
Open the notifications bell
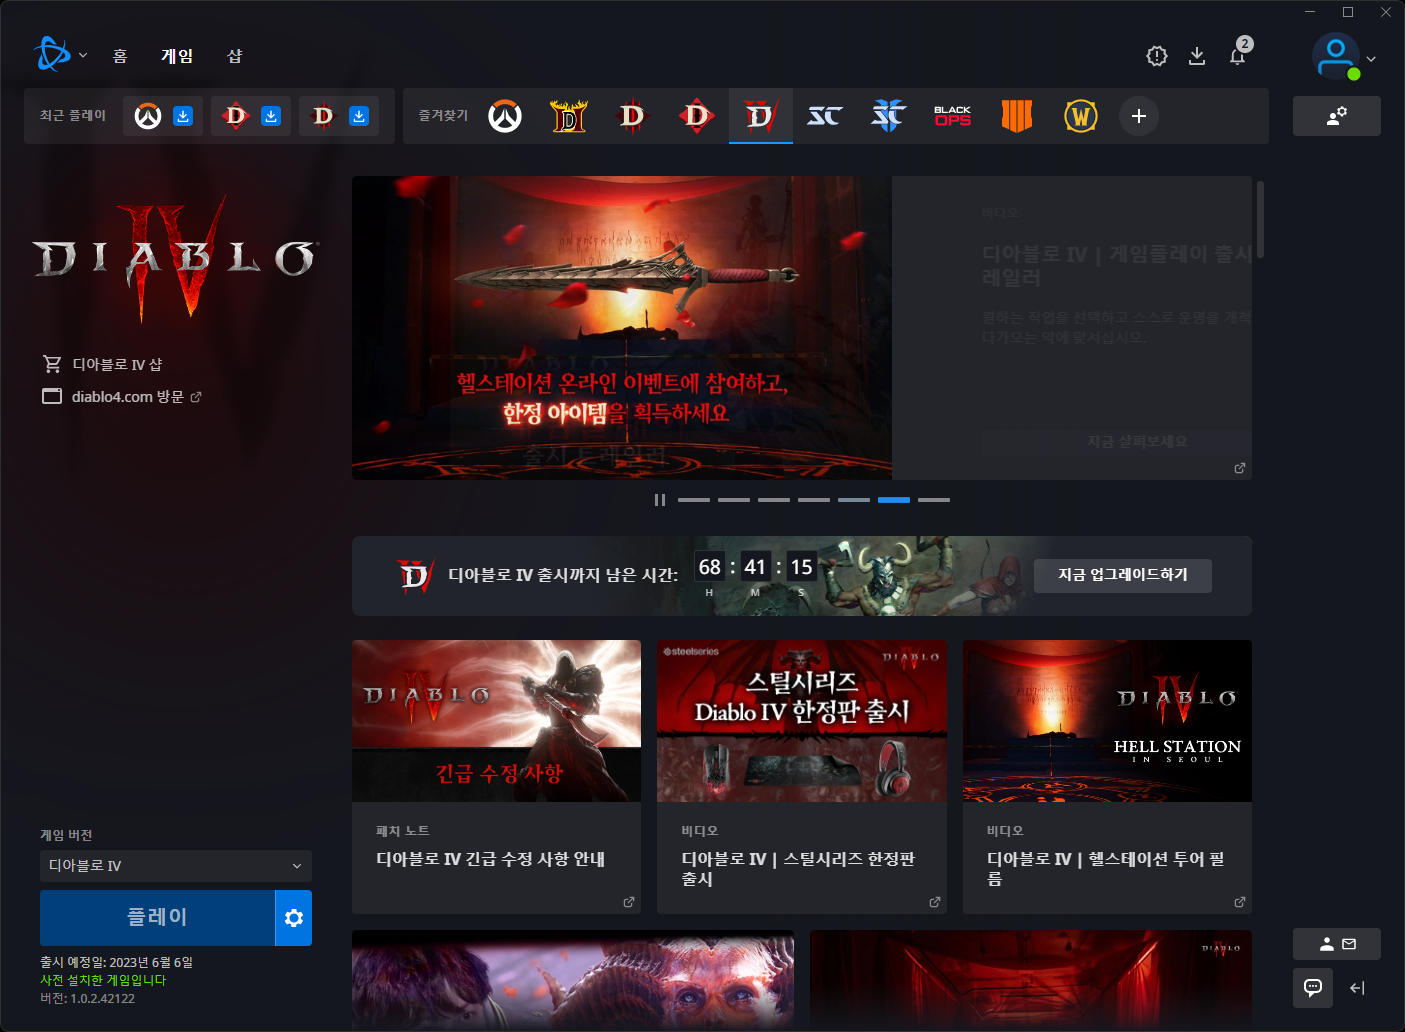click(1238, 56)
